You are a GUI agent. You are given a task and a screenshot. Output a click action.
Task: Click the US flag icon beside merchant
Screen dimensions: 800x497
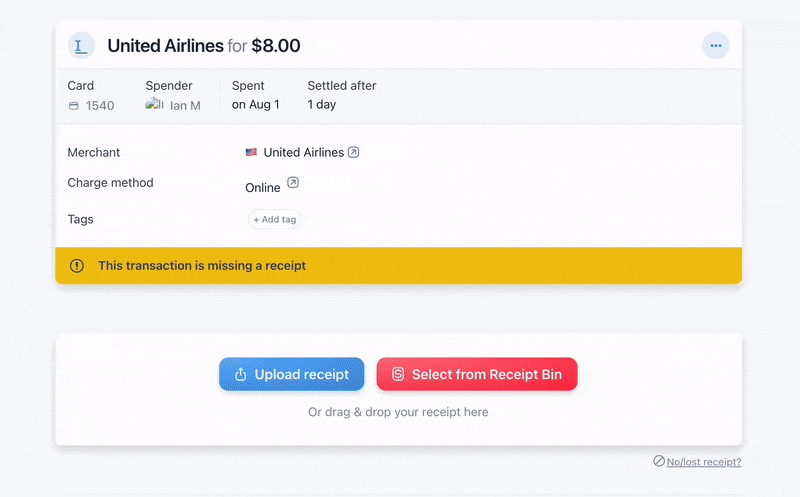(251, 152)
